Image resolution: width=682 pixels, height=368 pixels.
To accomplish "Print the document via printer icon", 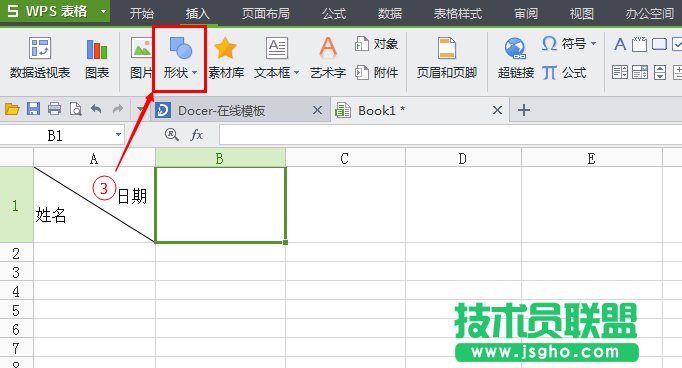I will pyautogui.click(x=54, y=109).
